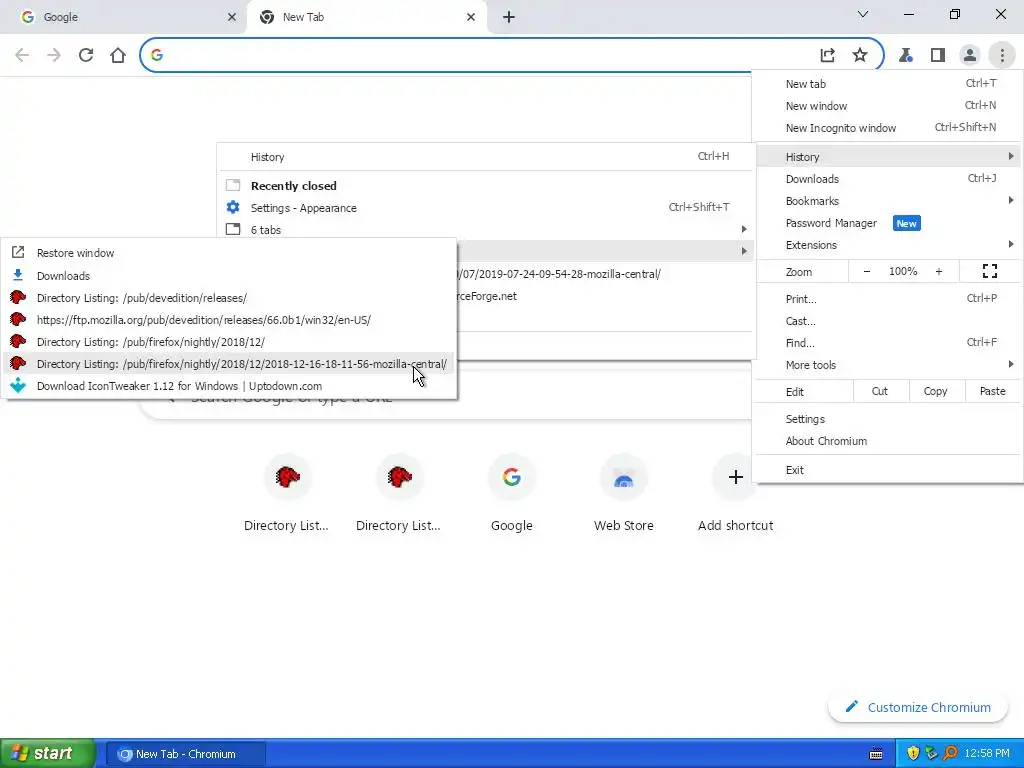This screenshot has width=1024, height=768.
Task: Open Directory Listing /pub/devedition/releases/ entry
Action: pyautogui.click(x=229, y=298)
